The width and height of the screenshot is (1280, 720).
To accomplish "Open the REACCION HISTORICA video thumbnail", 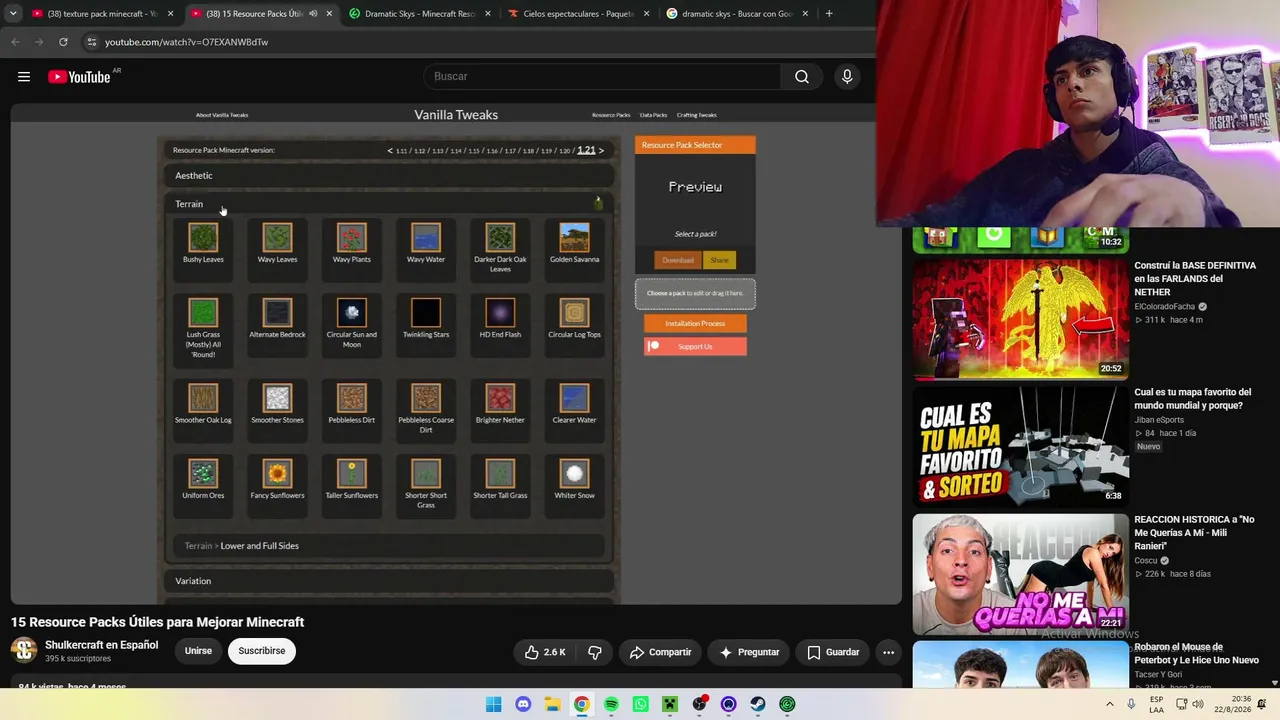I will tap(1020, 573).
